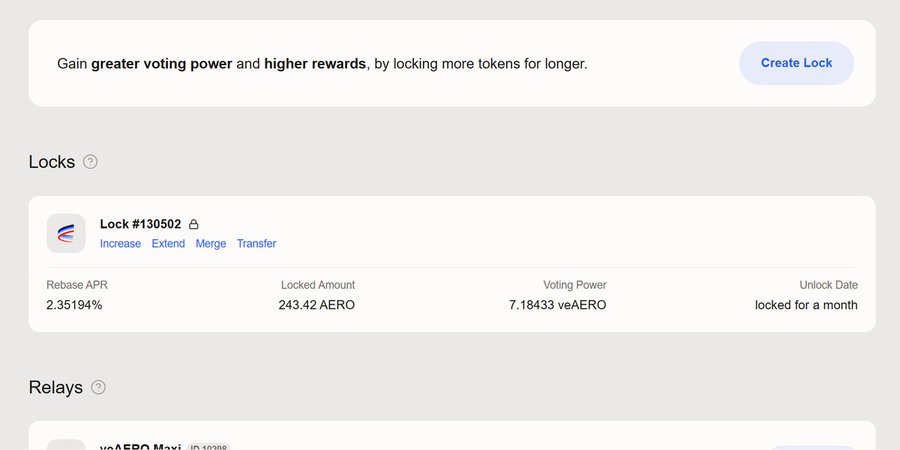Click the Locked Amount column label

318,285
